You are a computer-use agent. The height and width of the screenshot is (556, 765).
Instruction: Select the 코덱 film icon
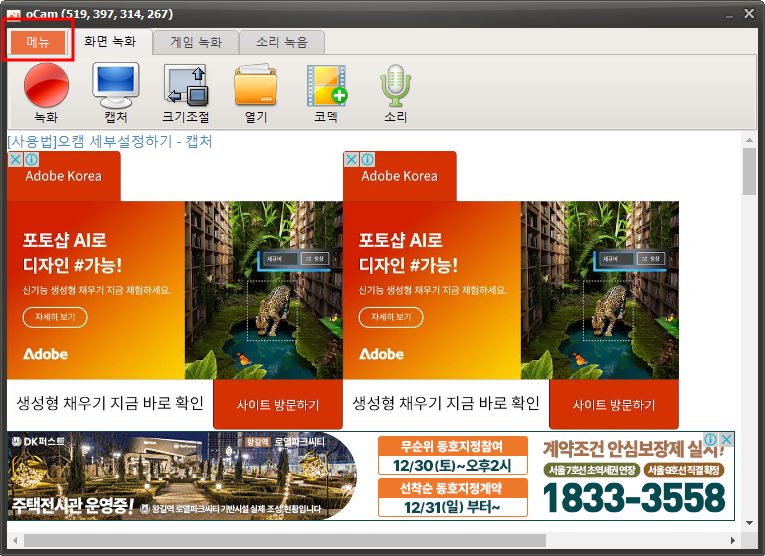point(326,86)
